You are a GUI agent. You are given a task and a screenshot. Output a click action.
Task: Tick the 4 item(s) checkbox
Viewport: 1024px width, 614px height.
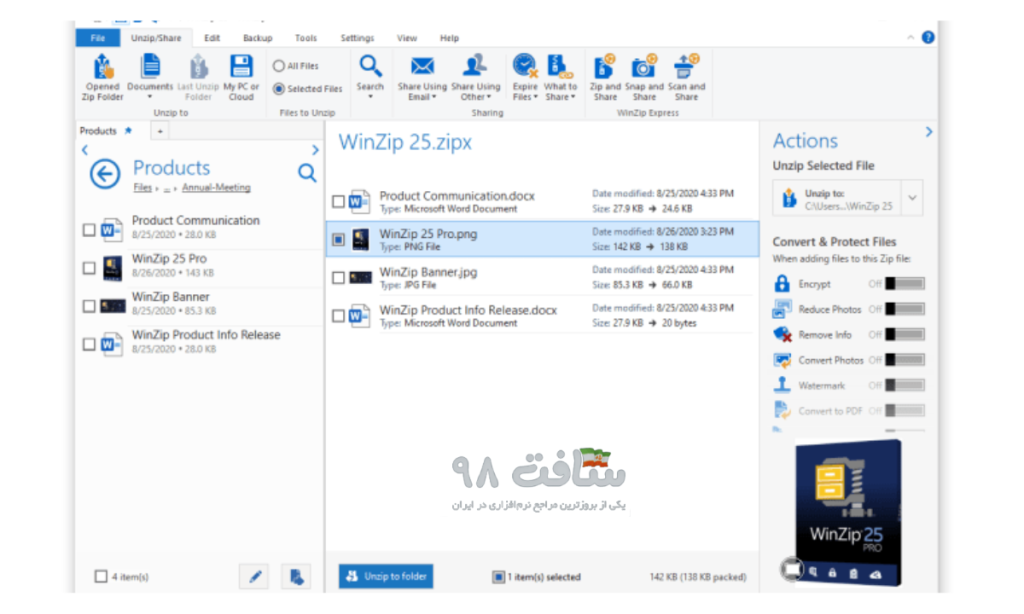pyautogui.click(x=100, y=576)
